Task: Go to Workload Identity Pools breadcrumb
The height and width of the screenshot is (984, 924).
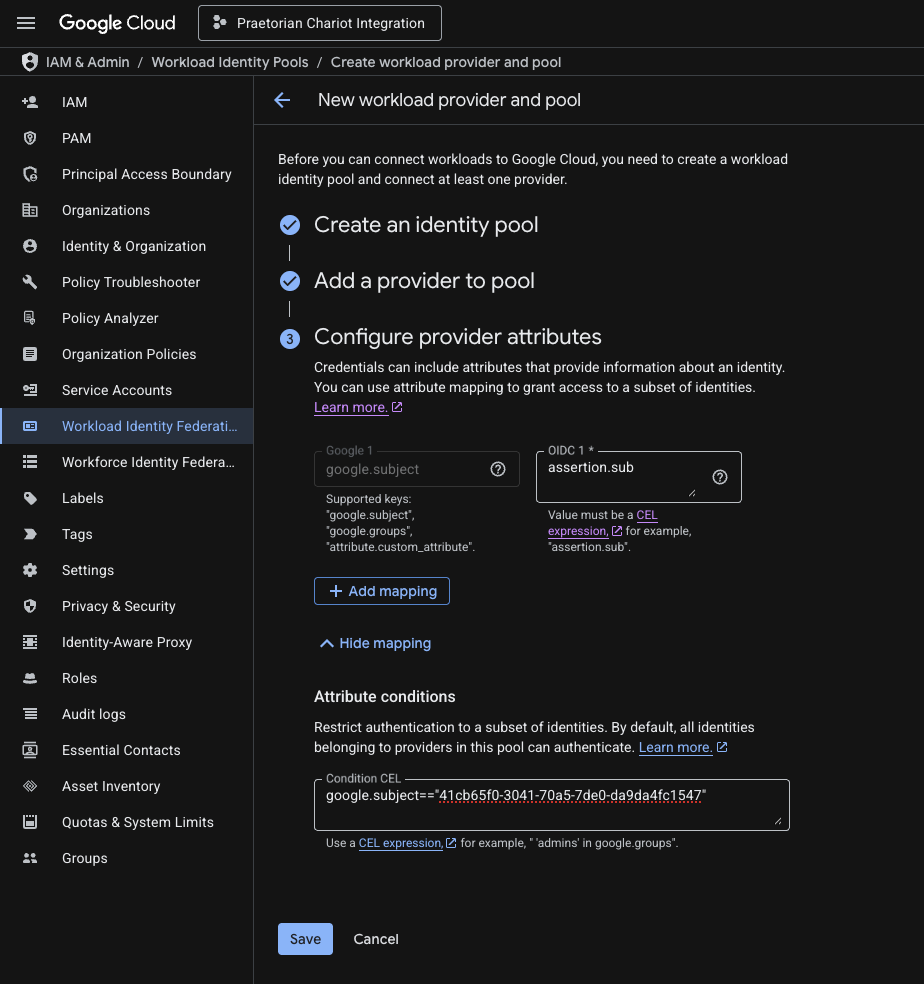Action: tap(230, 62)
